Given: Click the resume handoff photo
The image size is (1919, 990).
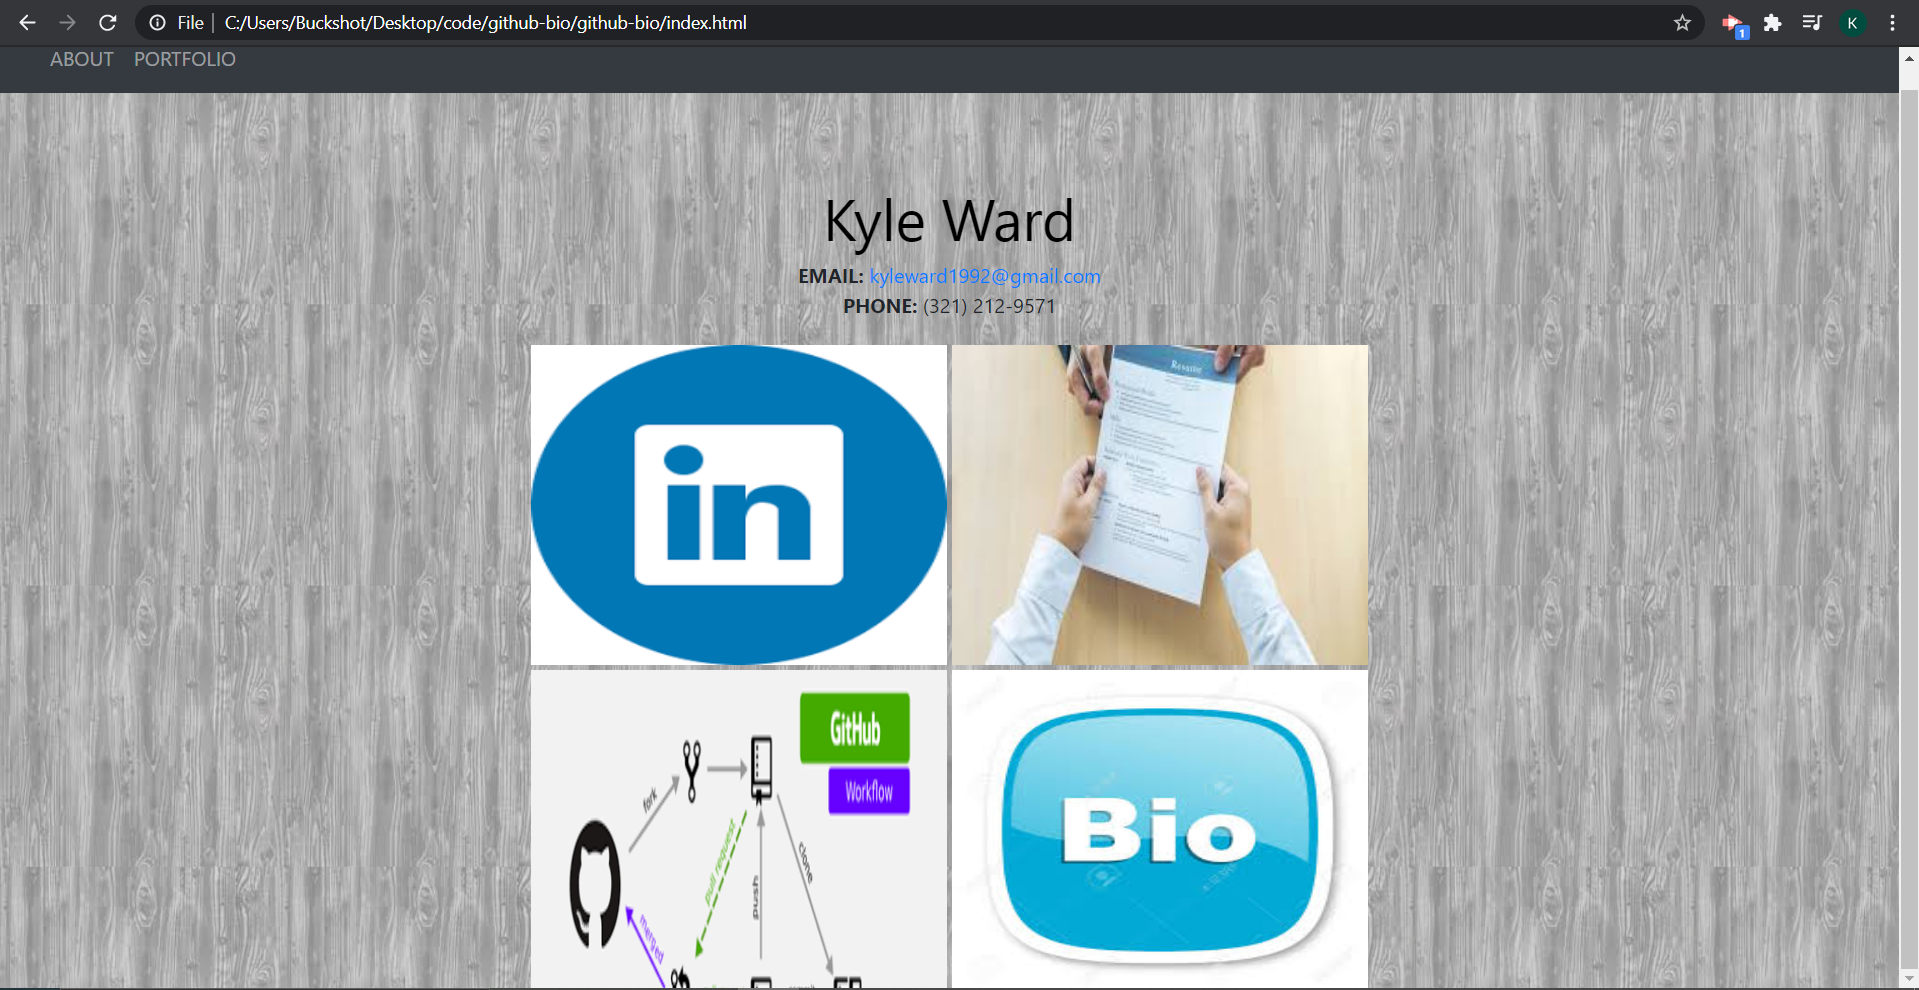Looking at the screenshot, I should pos(1159,505).
